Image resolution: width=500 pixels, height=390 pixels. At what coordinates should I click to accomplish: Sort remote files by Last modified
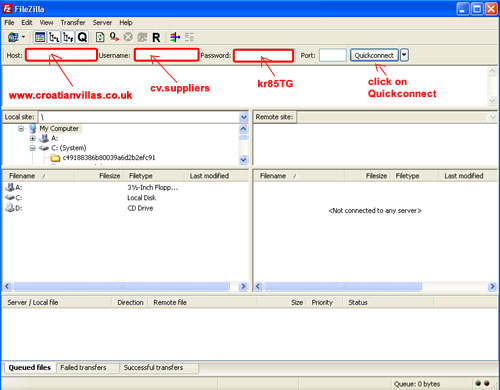467,176
